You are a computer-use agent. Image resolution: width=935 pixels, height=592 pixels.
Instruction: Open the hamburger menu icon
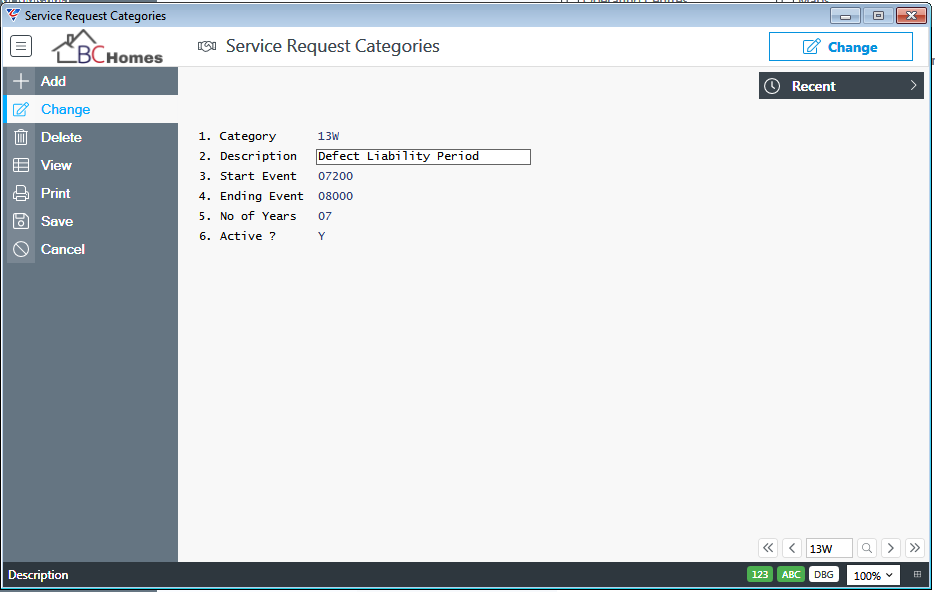tap(21, 46)
